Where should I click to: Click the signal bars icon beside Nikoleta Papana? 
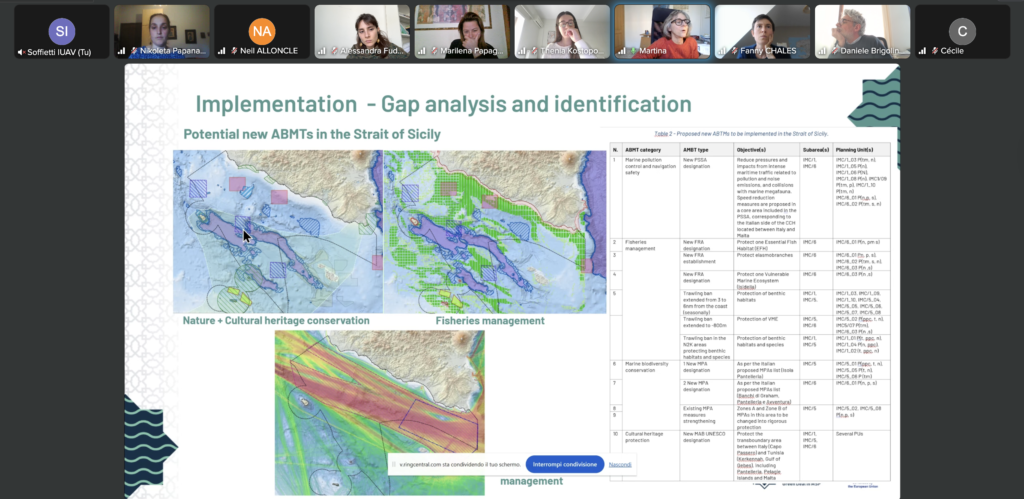tap(121, 51)
